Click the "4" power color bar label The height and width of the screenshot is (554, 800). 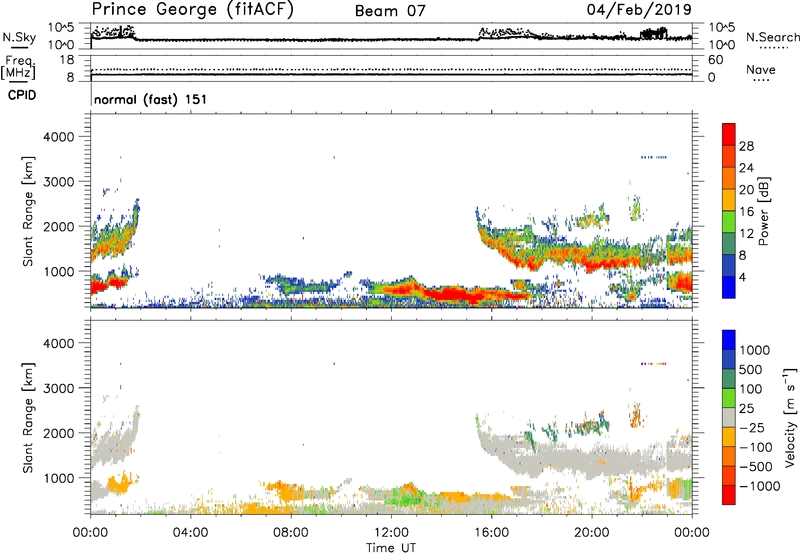743,277
